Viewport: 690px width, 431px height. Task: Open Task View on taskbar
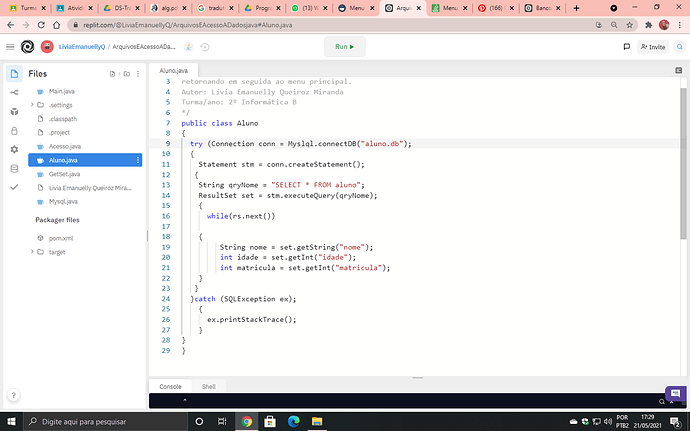pyautogui.click(x=222, y=421)
